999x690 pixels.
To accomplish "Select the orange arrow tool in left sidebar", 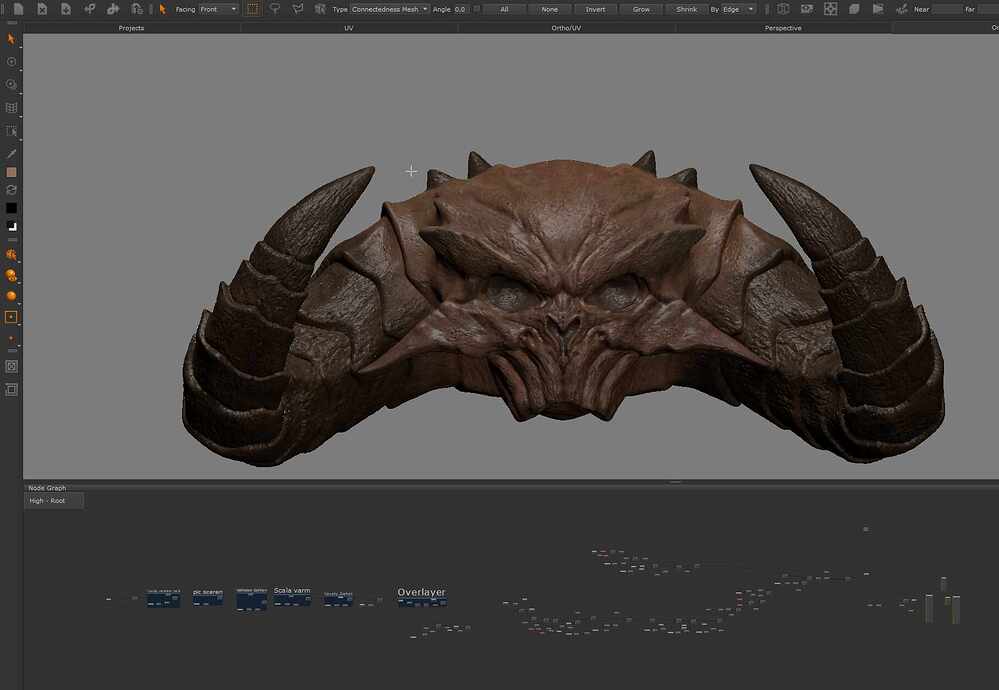I will 11,40.
